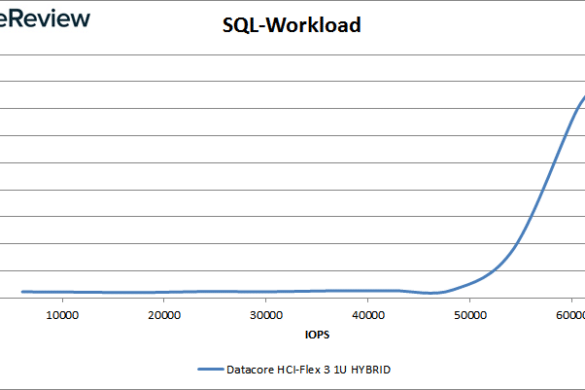Viewport: 585px width, 390px height.
Task: Click the blue legend line marker
Action: tap(210, 369)
